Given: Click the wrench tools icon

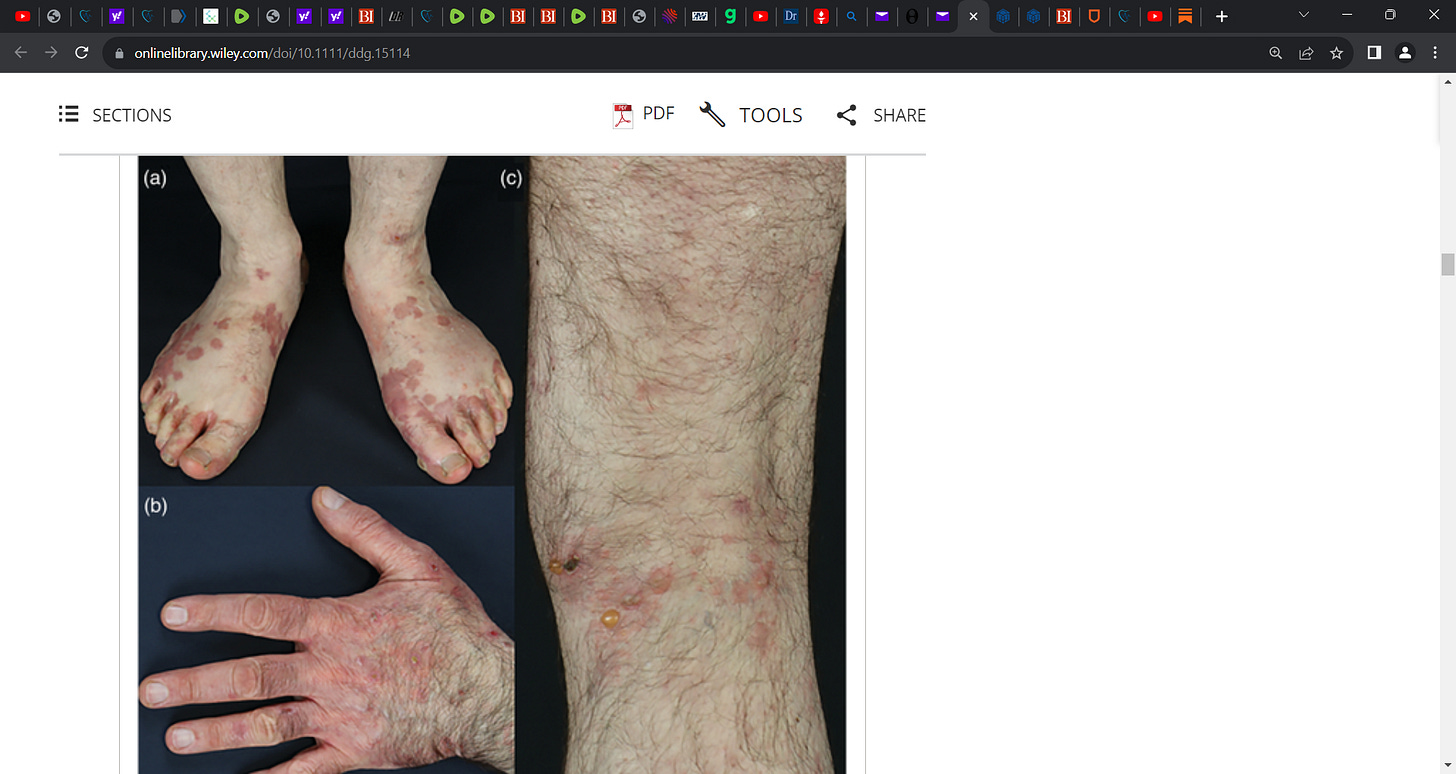Looking at the screenshot, I should (x=712, y=115).
